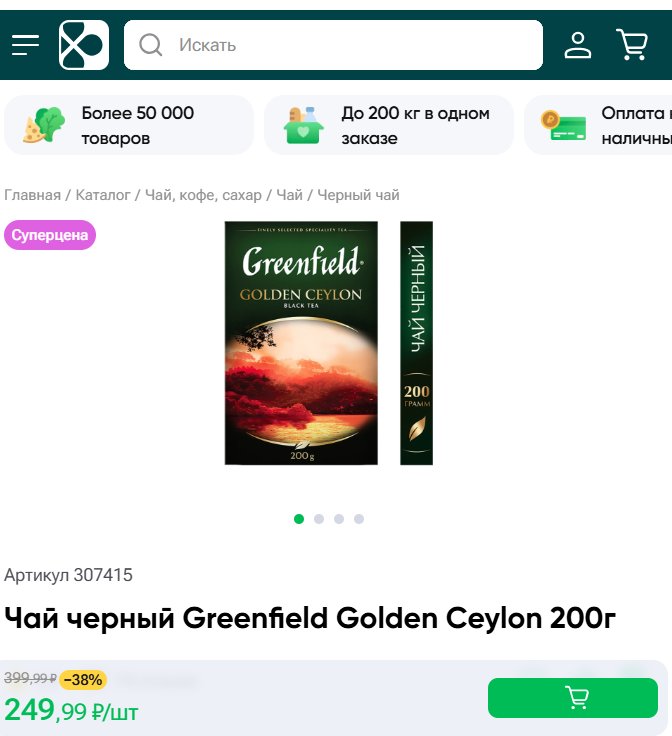672x736 pixels.
Task: Click the cheese and greens icon
Action: (44, 125)
